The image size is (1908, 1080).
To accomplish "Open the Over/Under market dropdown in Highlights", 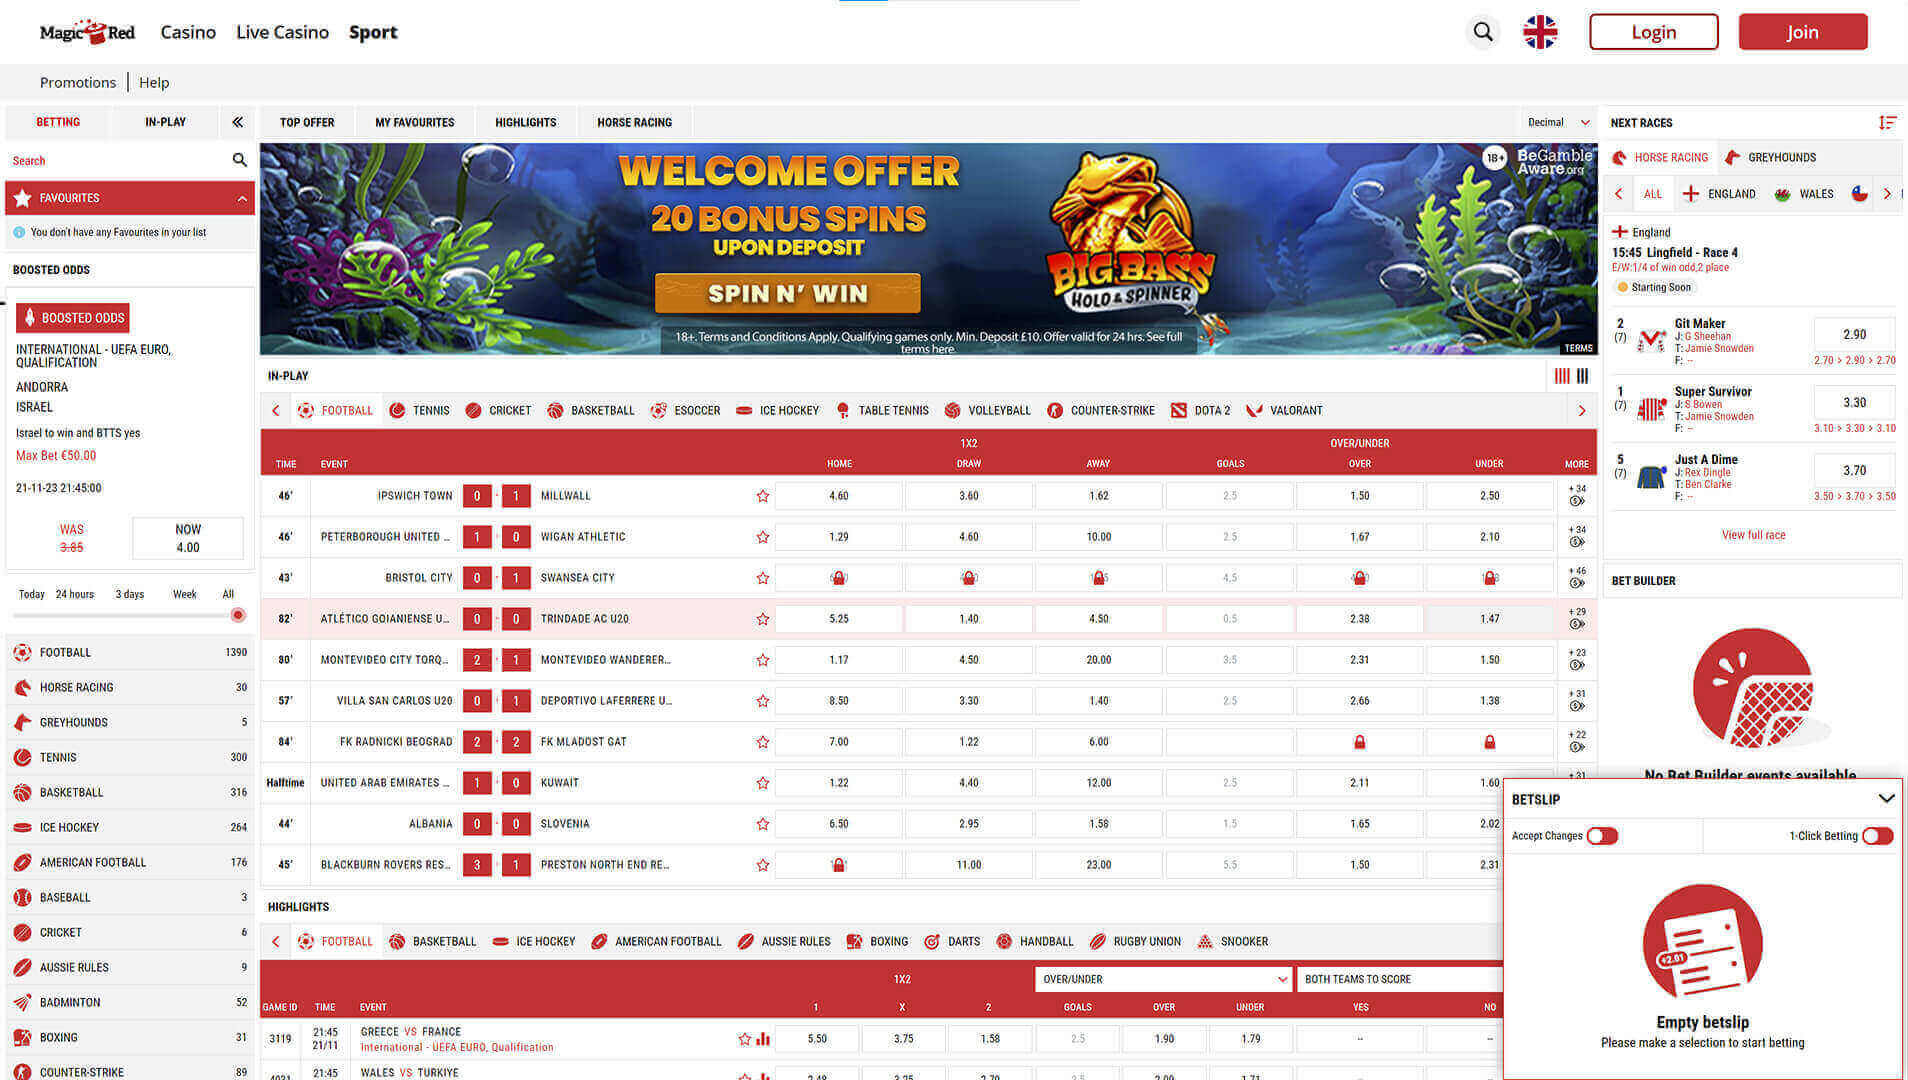I will point(1163,979).
